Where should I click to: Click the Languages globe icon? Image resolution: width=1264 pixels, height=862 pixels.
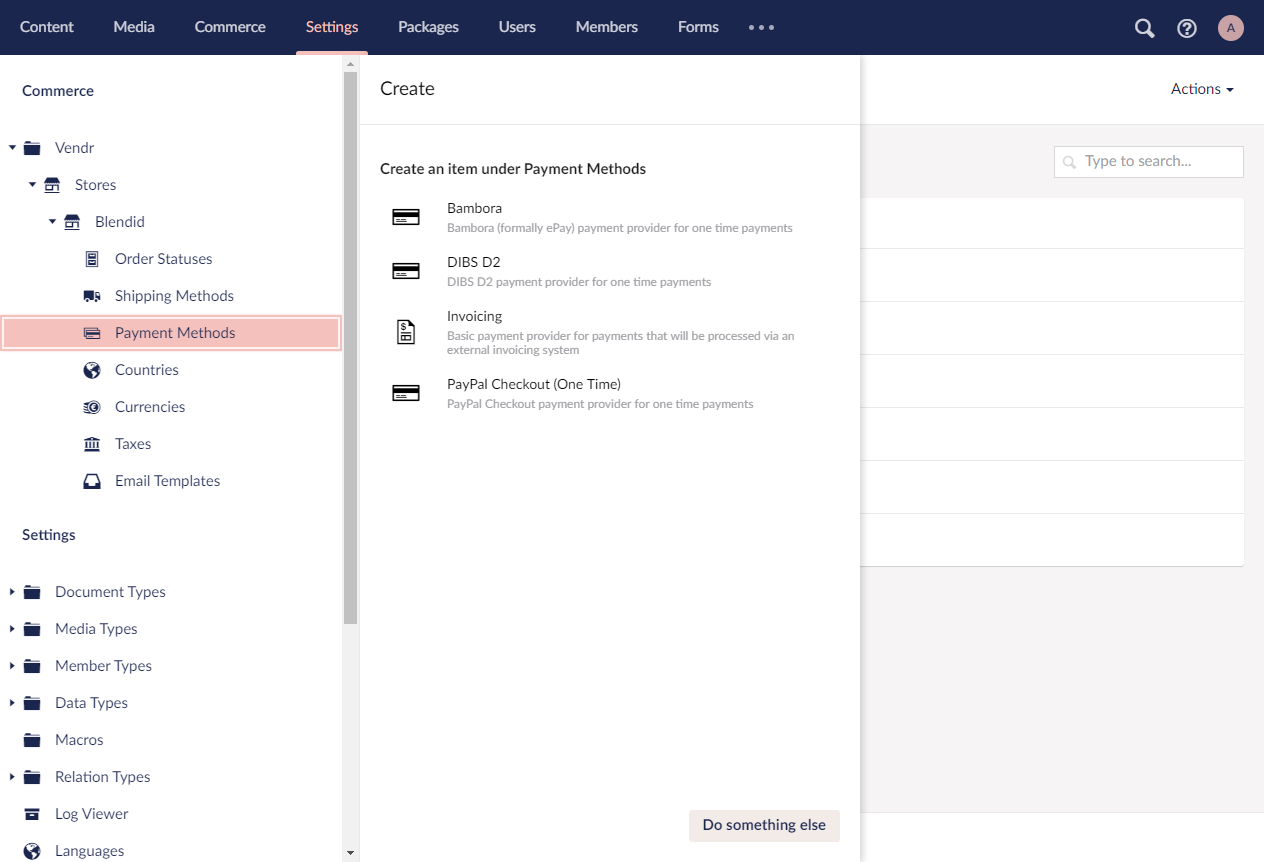[x=32, y=851]
